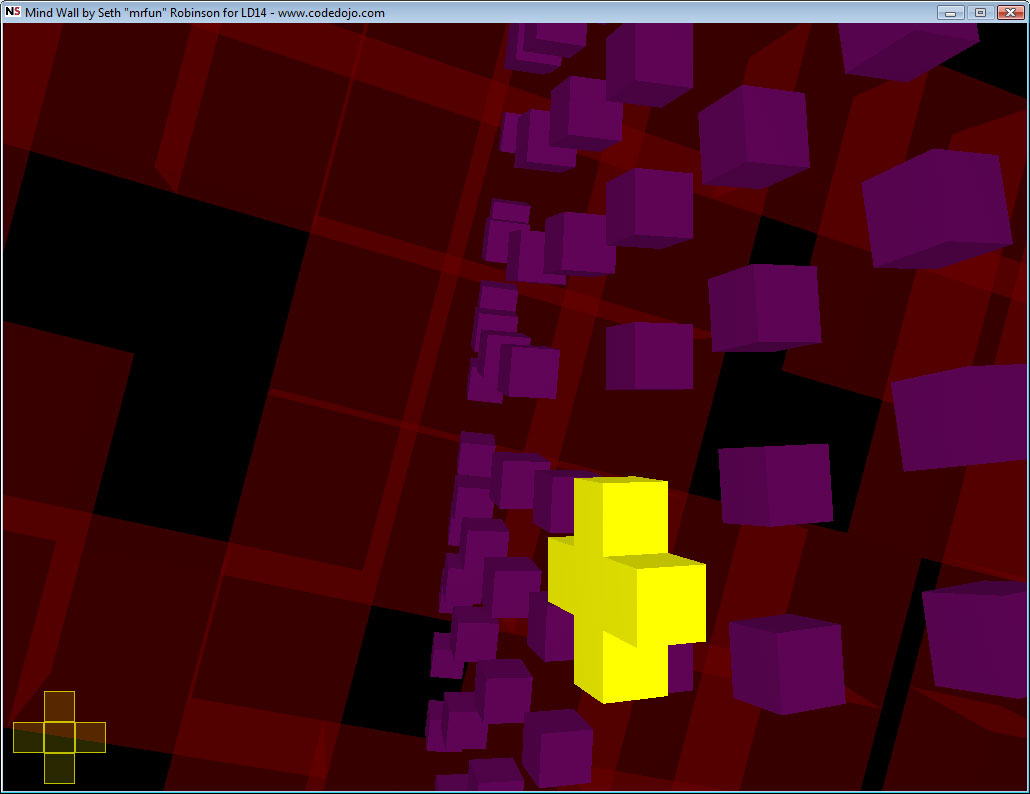Click the "Mind Wall by Seth" window title
The width and height of the screenshot is (1030, 794).
pos(205,12)
